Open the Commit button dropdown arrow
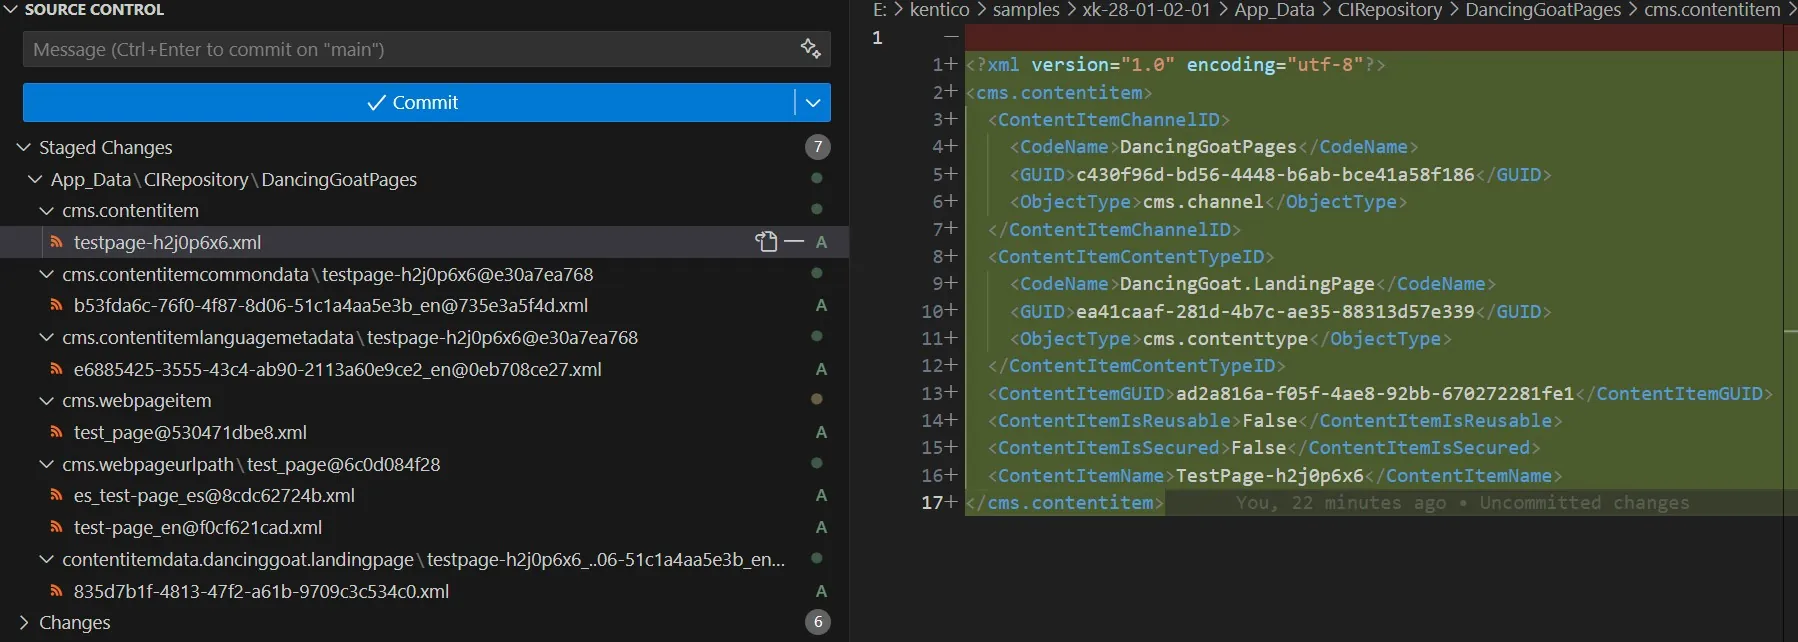Viewport: 1798px width, 642px height. [813, 102]
